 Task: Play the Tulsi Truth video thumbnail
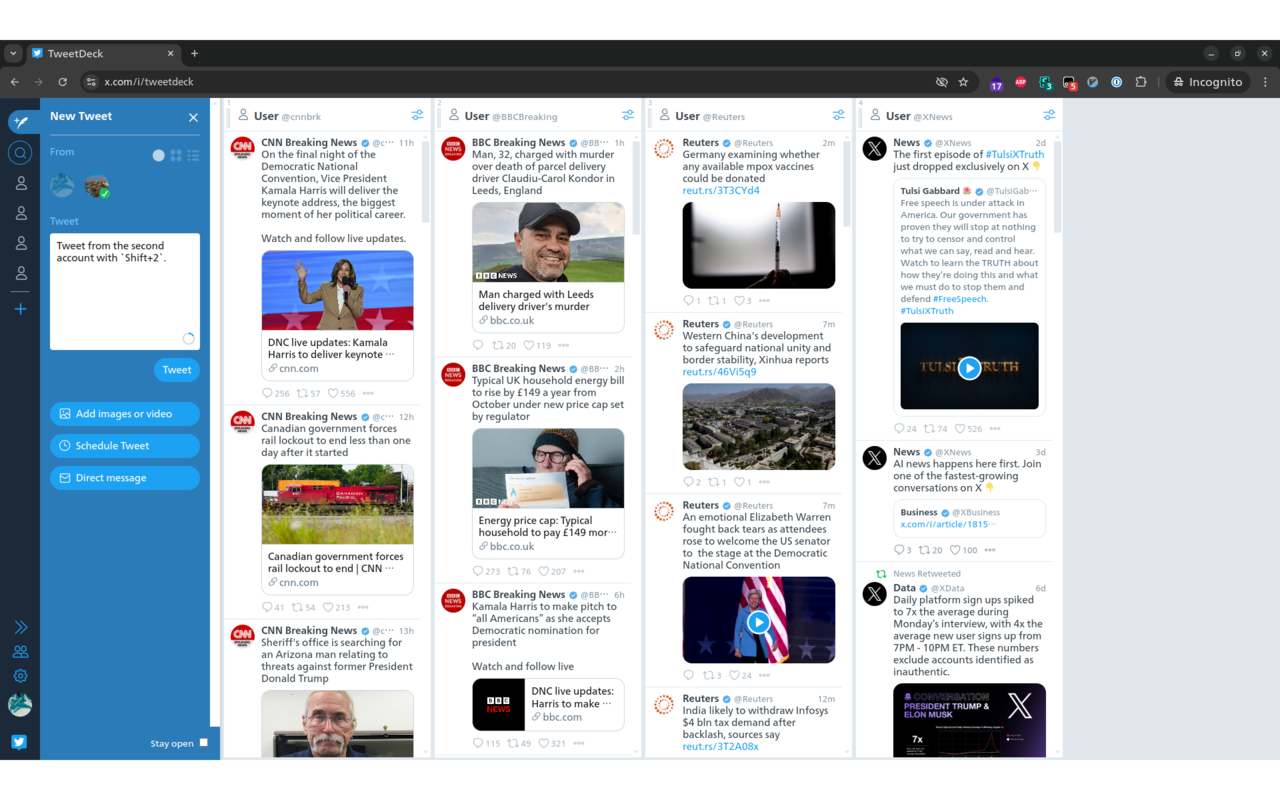coord(969,367)
